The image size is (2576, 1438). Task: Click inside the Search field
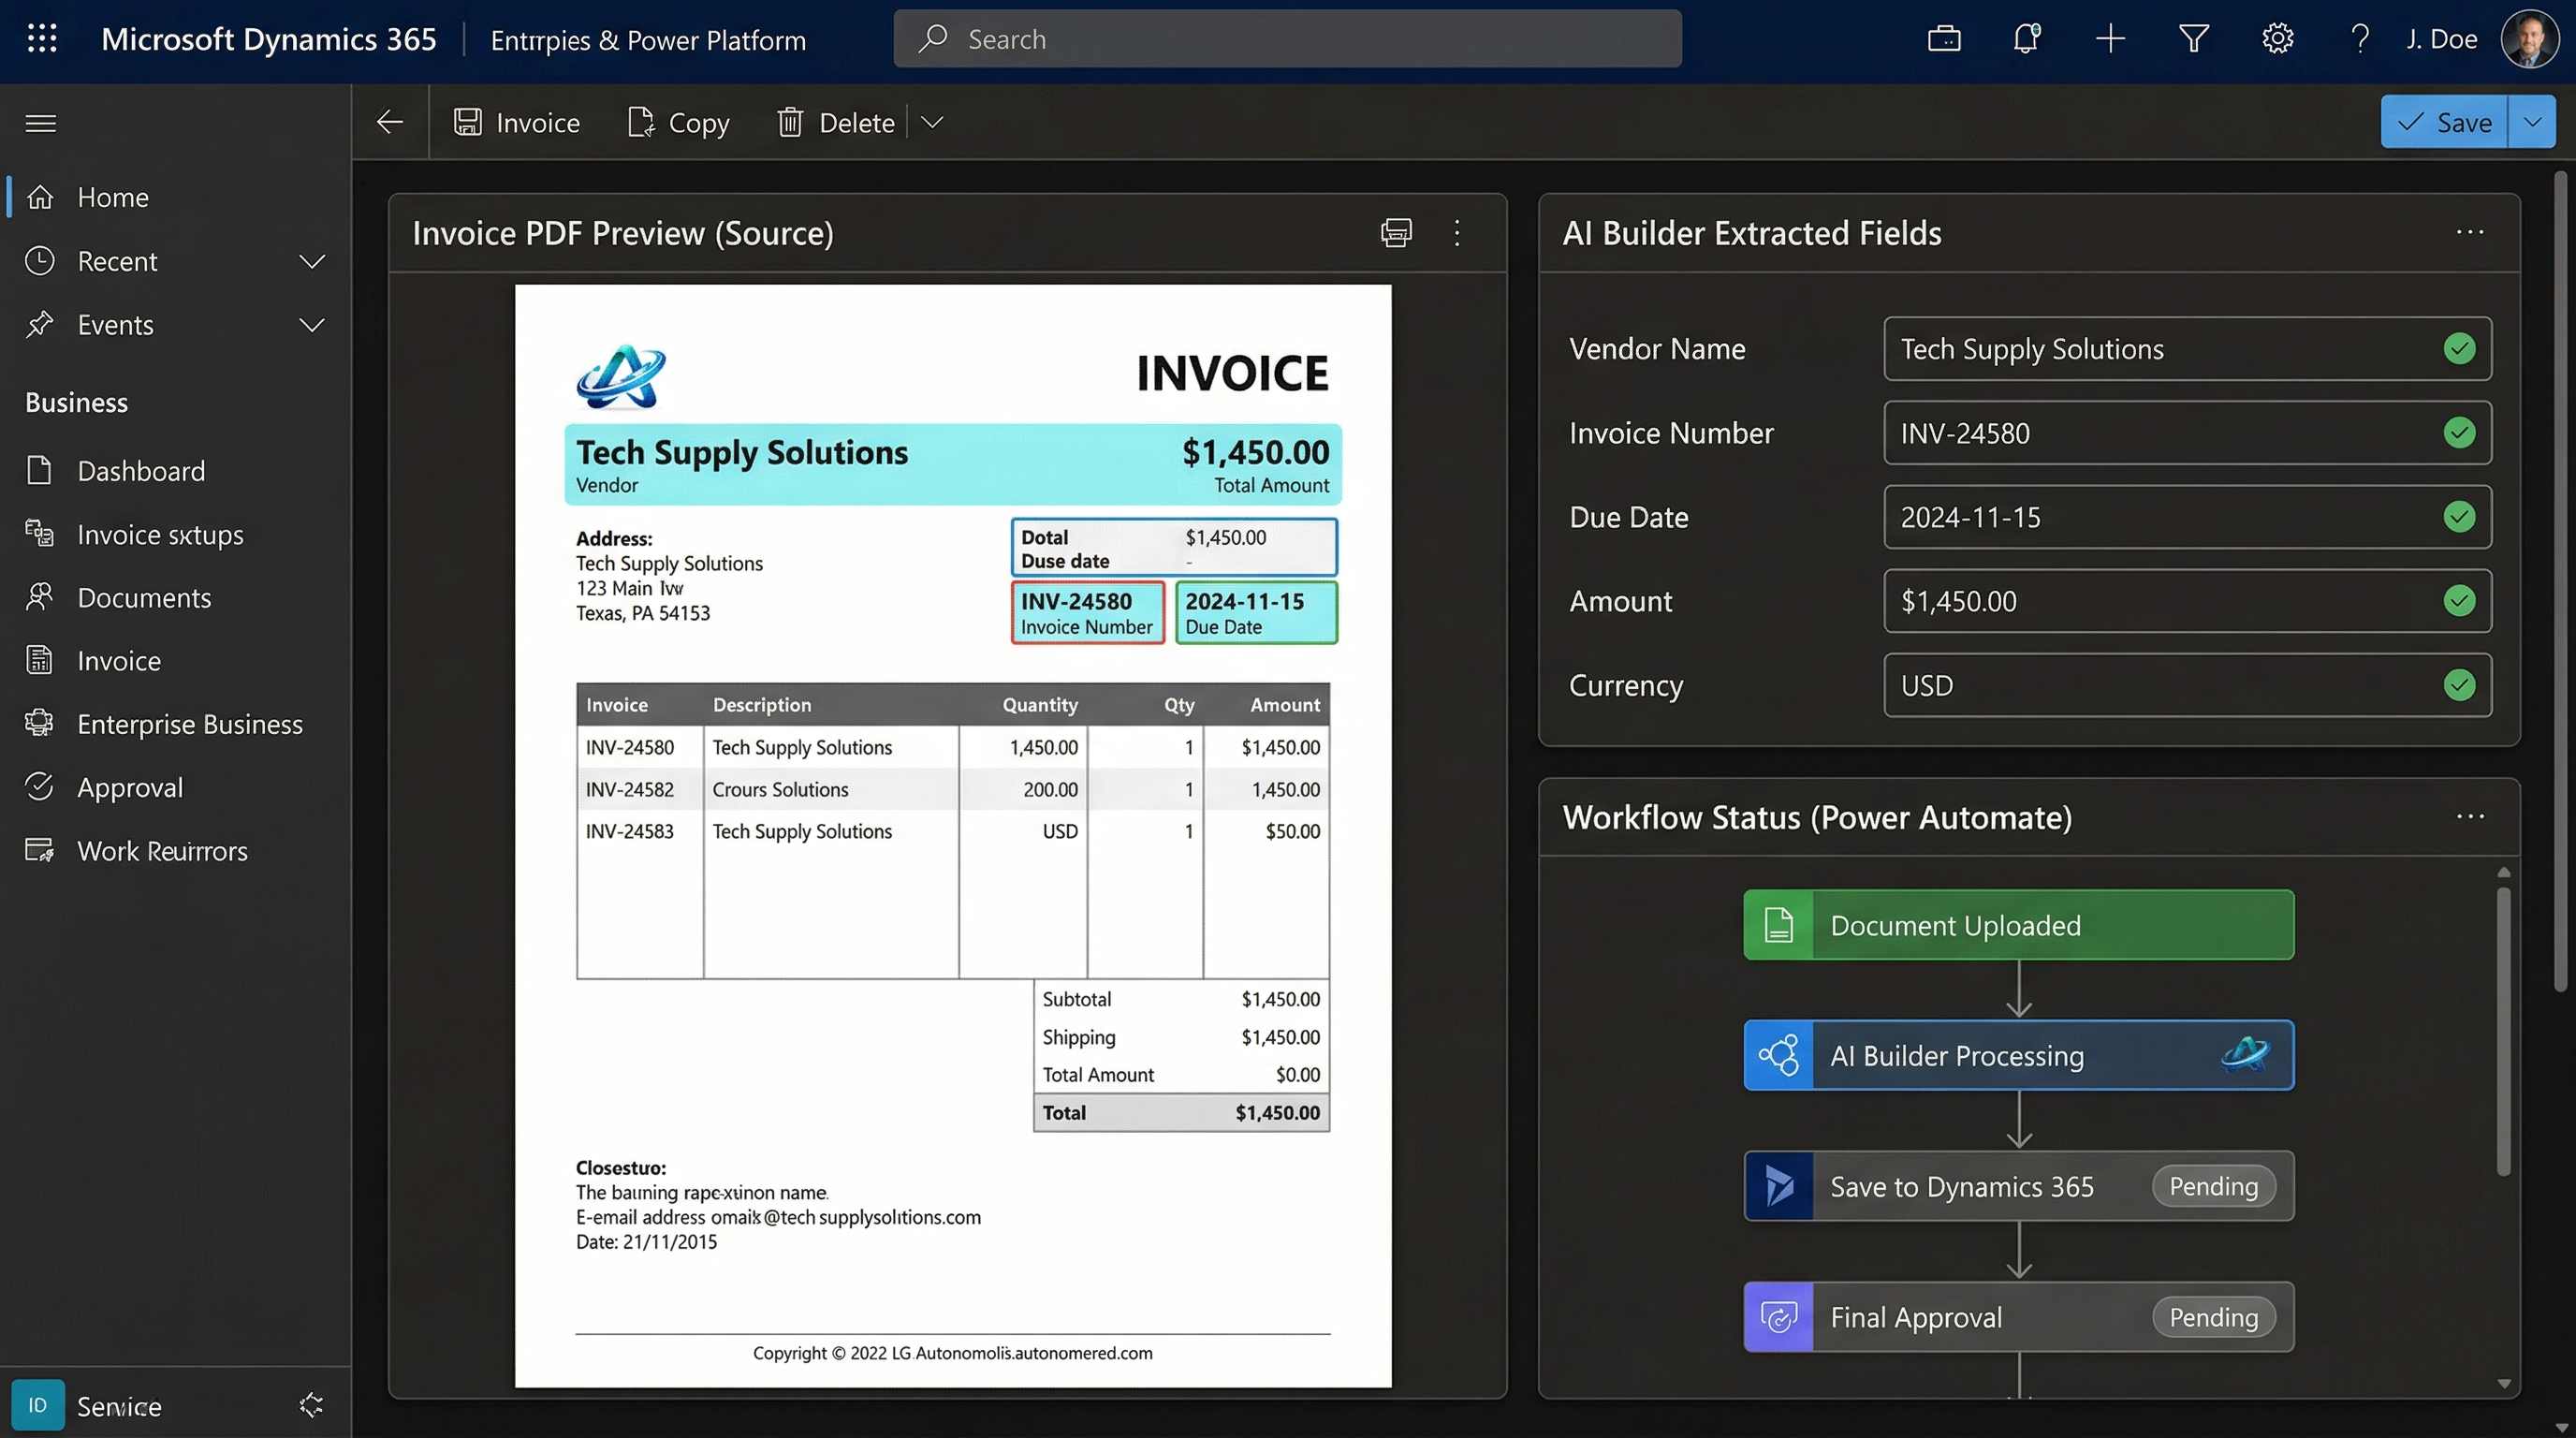1286,38
